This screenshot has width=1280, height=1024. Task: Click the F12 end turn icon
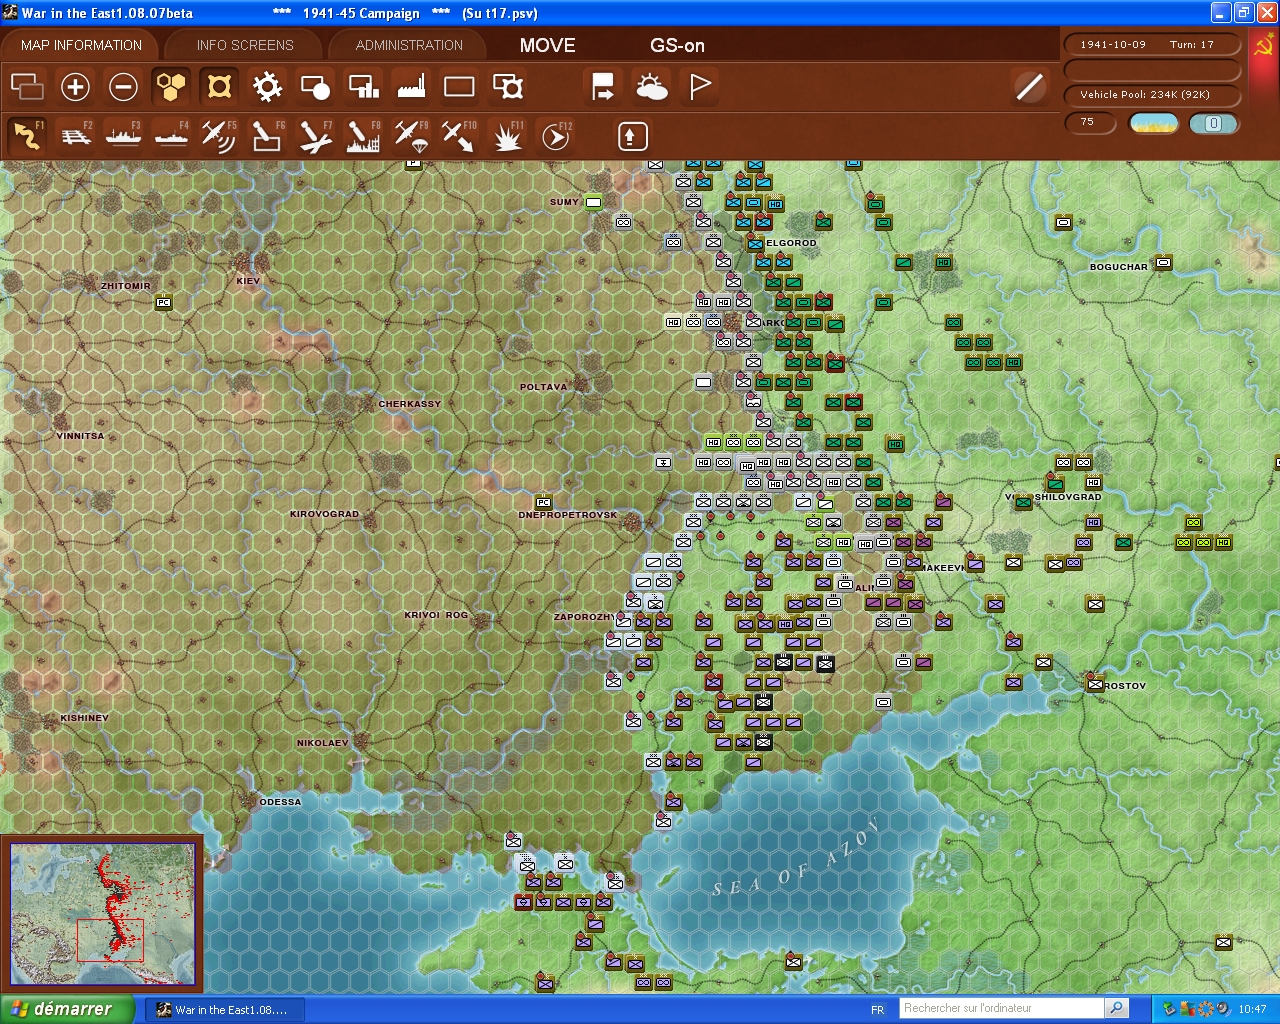click(556, 135)
